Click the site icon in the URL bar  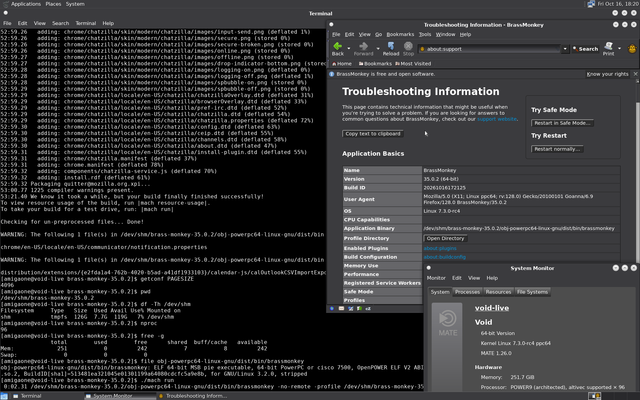(x=422, y=49)
